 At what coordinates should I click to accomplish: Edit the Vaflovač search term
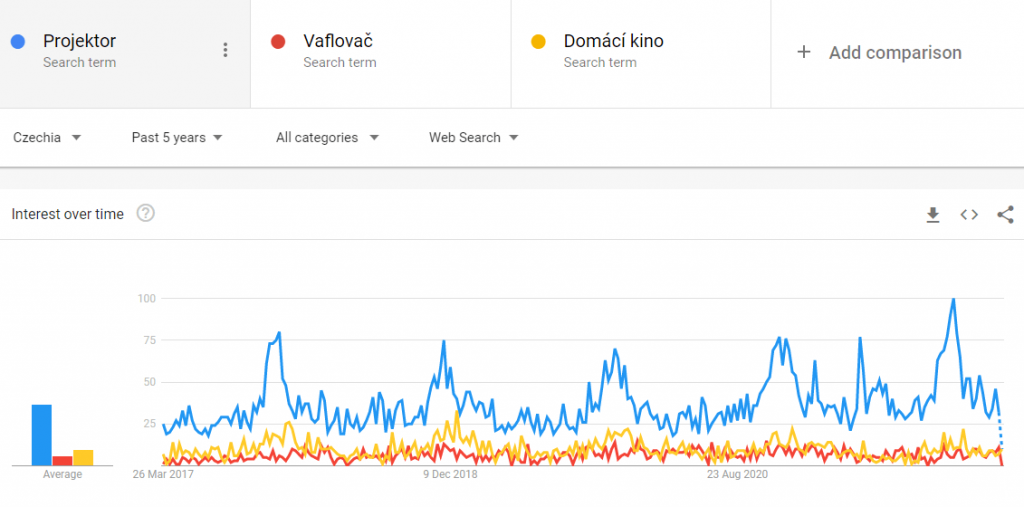pyautogui.click(x=338, y=42)
